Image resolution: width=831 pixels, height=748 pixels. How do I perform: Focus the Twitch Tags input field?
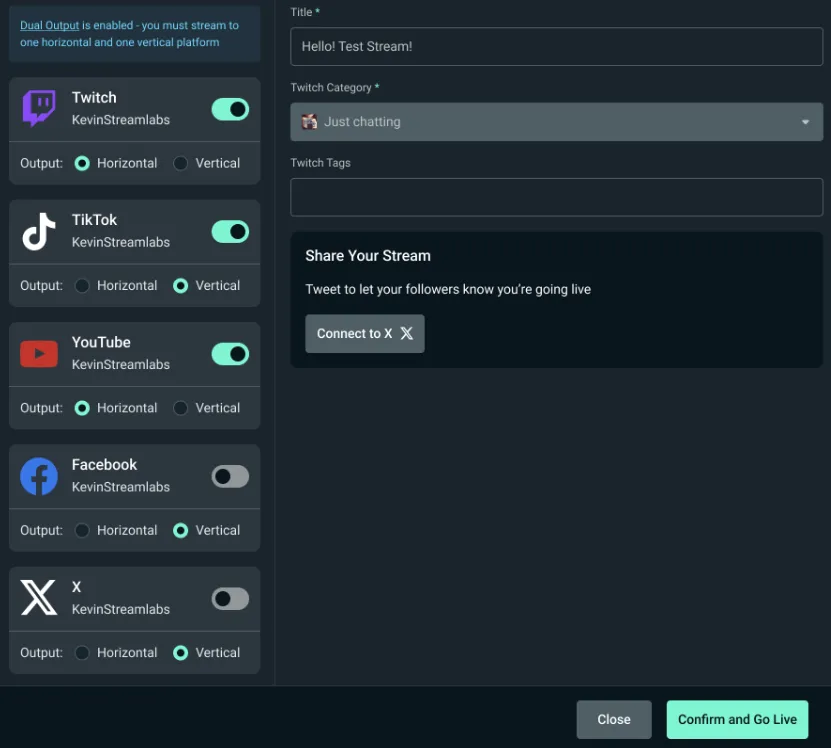click(x=556, y=197)
